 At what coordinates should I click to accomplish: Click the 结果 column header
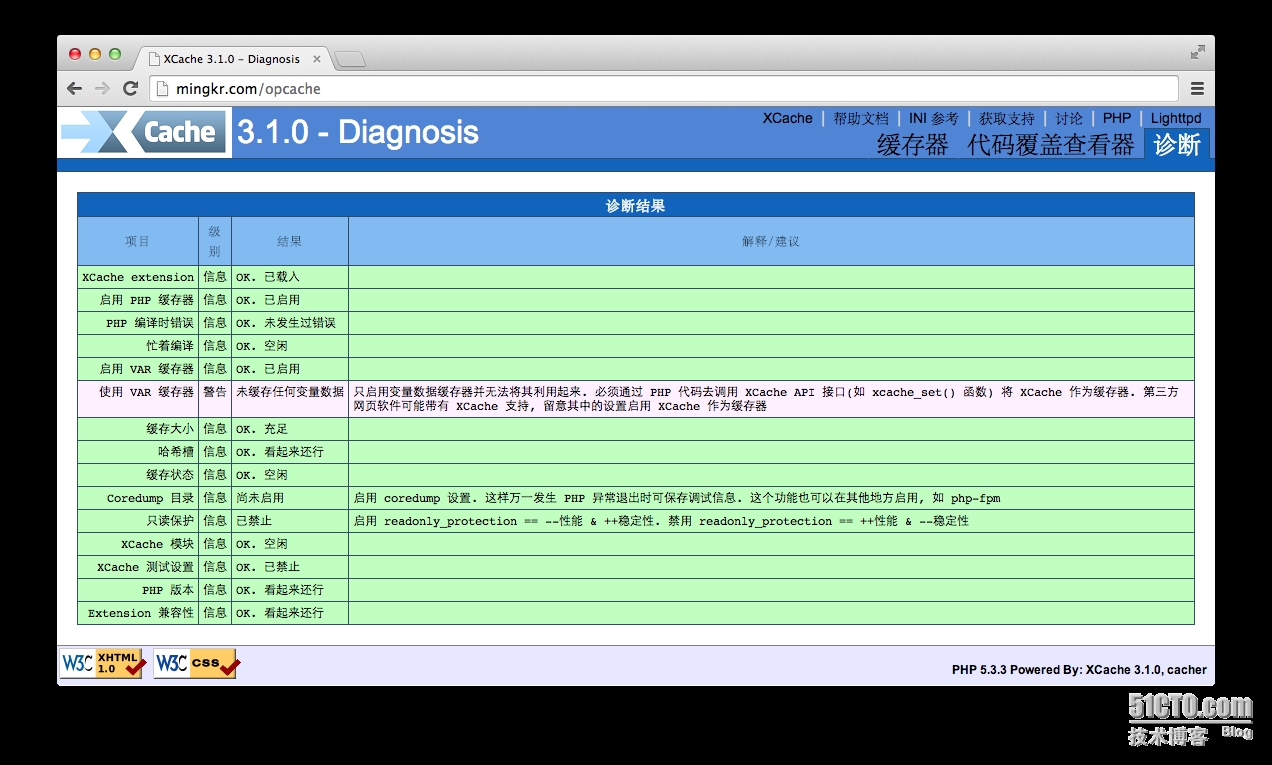pyautogui.click(x=289, y=241)
